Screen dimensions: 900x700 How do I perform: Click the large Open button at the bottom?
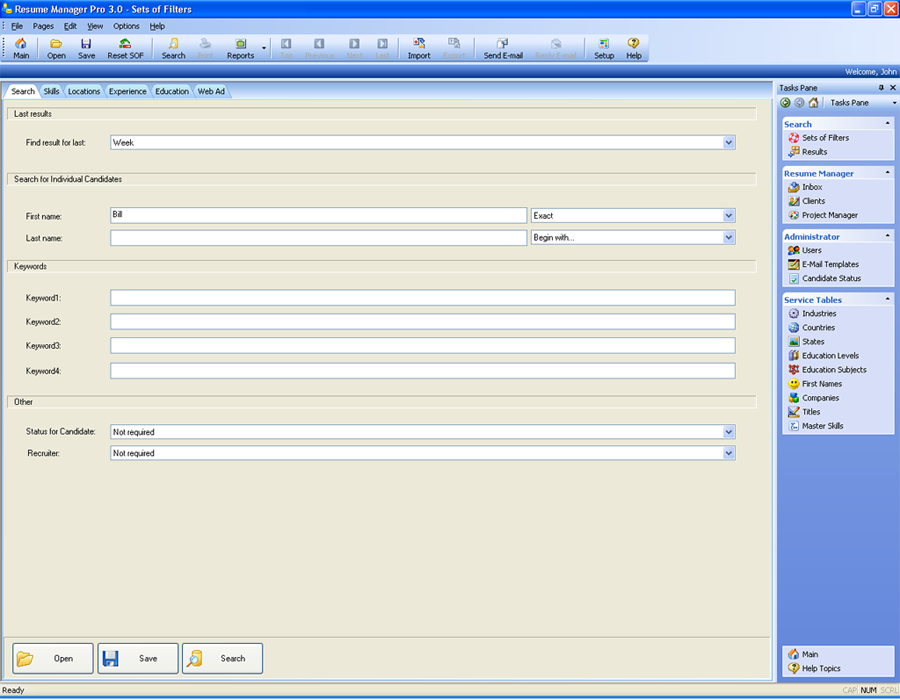[x=53, y=659]
